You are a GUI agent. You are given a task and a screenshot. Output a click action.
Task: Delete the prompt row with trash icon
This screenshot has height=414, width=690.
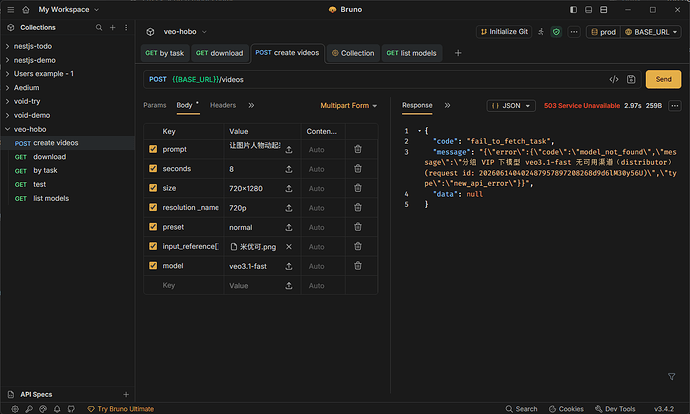point(358,149)
